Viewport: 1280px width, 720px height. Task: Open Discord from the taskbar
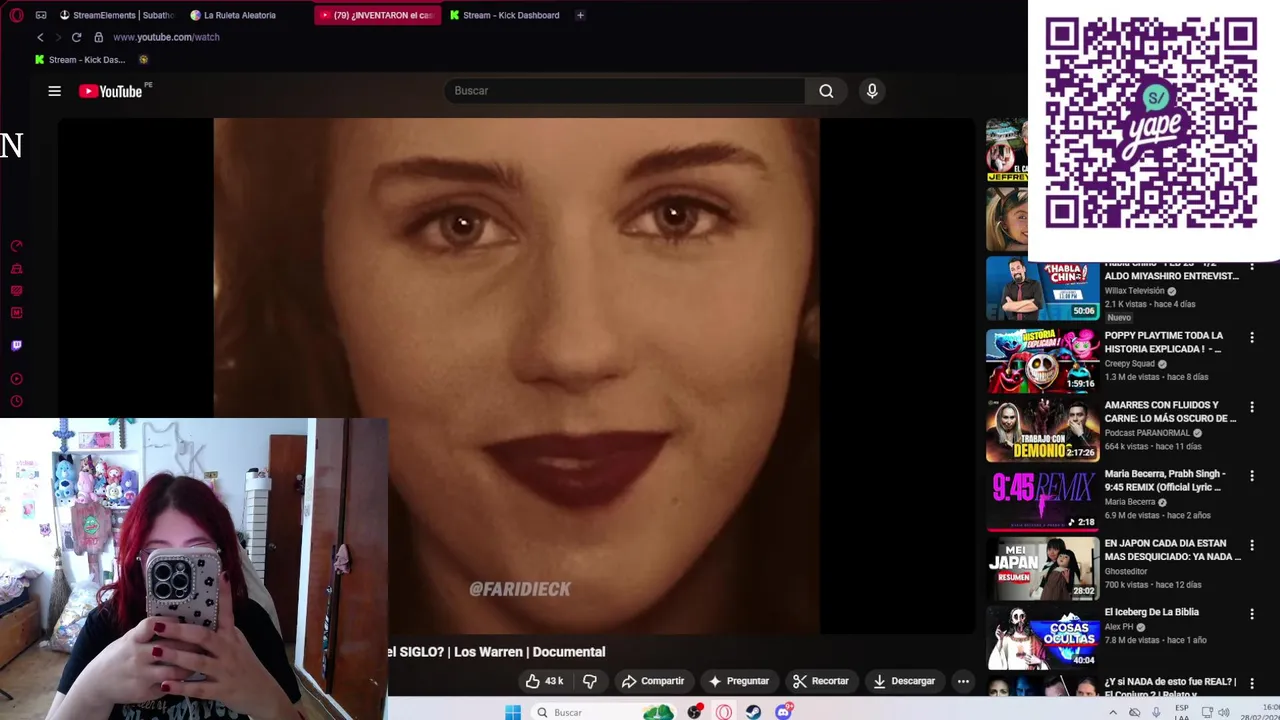point(784,712)
